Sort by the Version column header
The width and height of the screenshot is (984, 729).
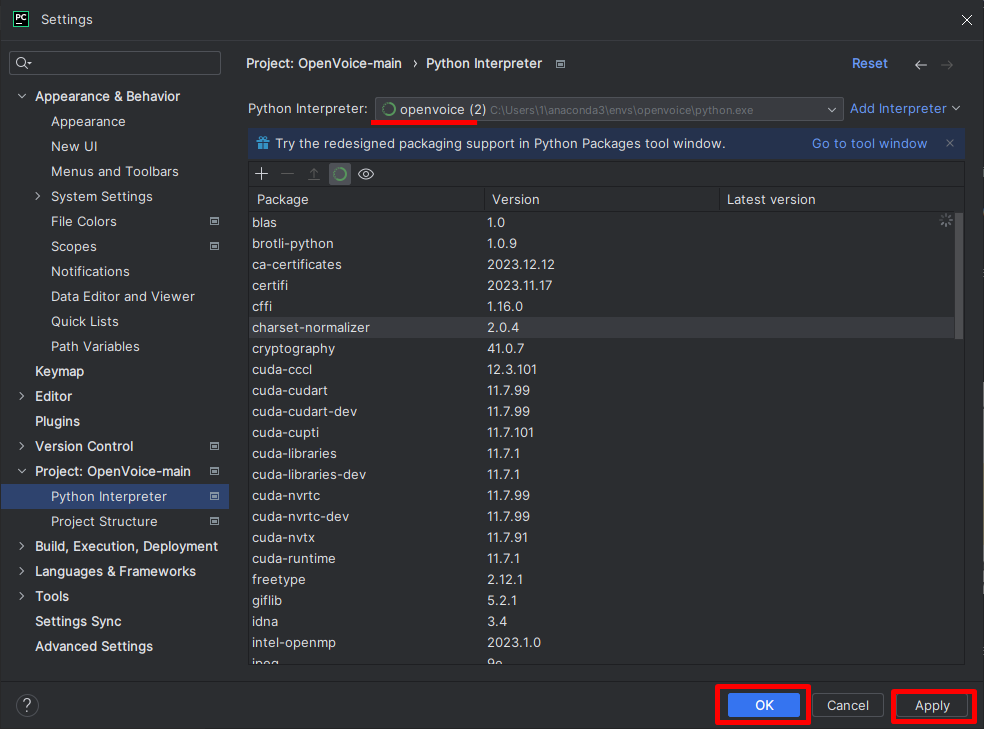point(601,200)
